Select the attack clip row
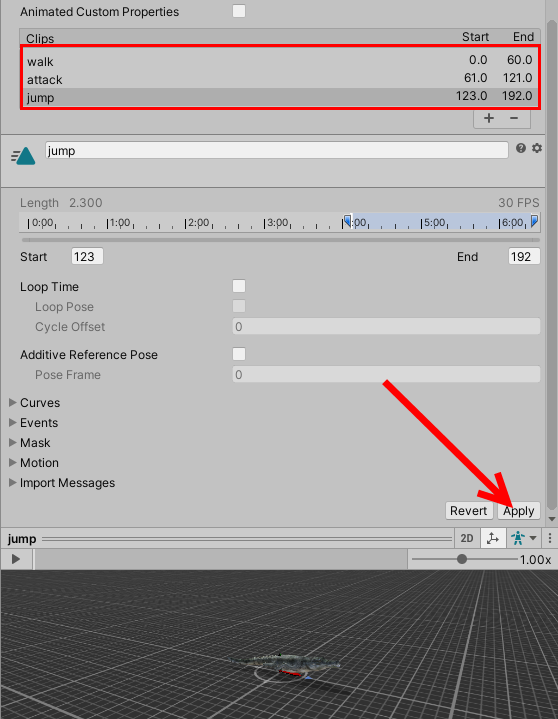The image size is (558, 719). 280,79
